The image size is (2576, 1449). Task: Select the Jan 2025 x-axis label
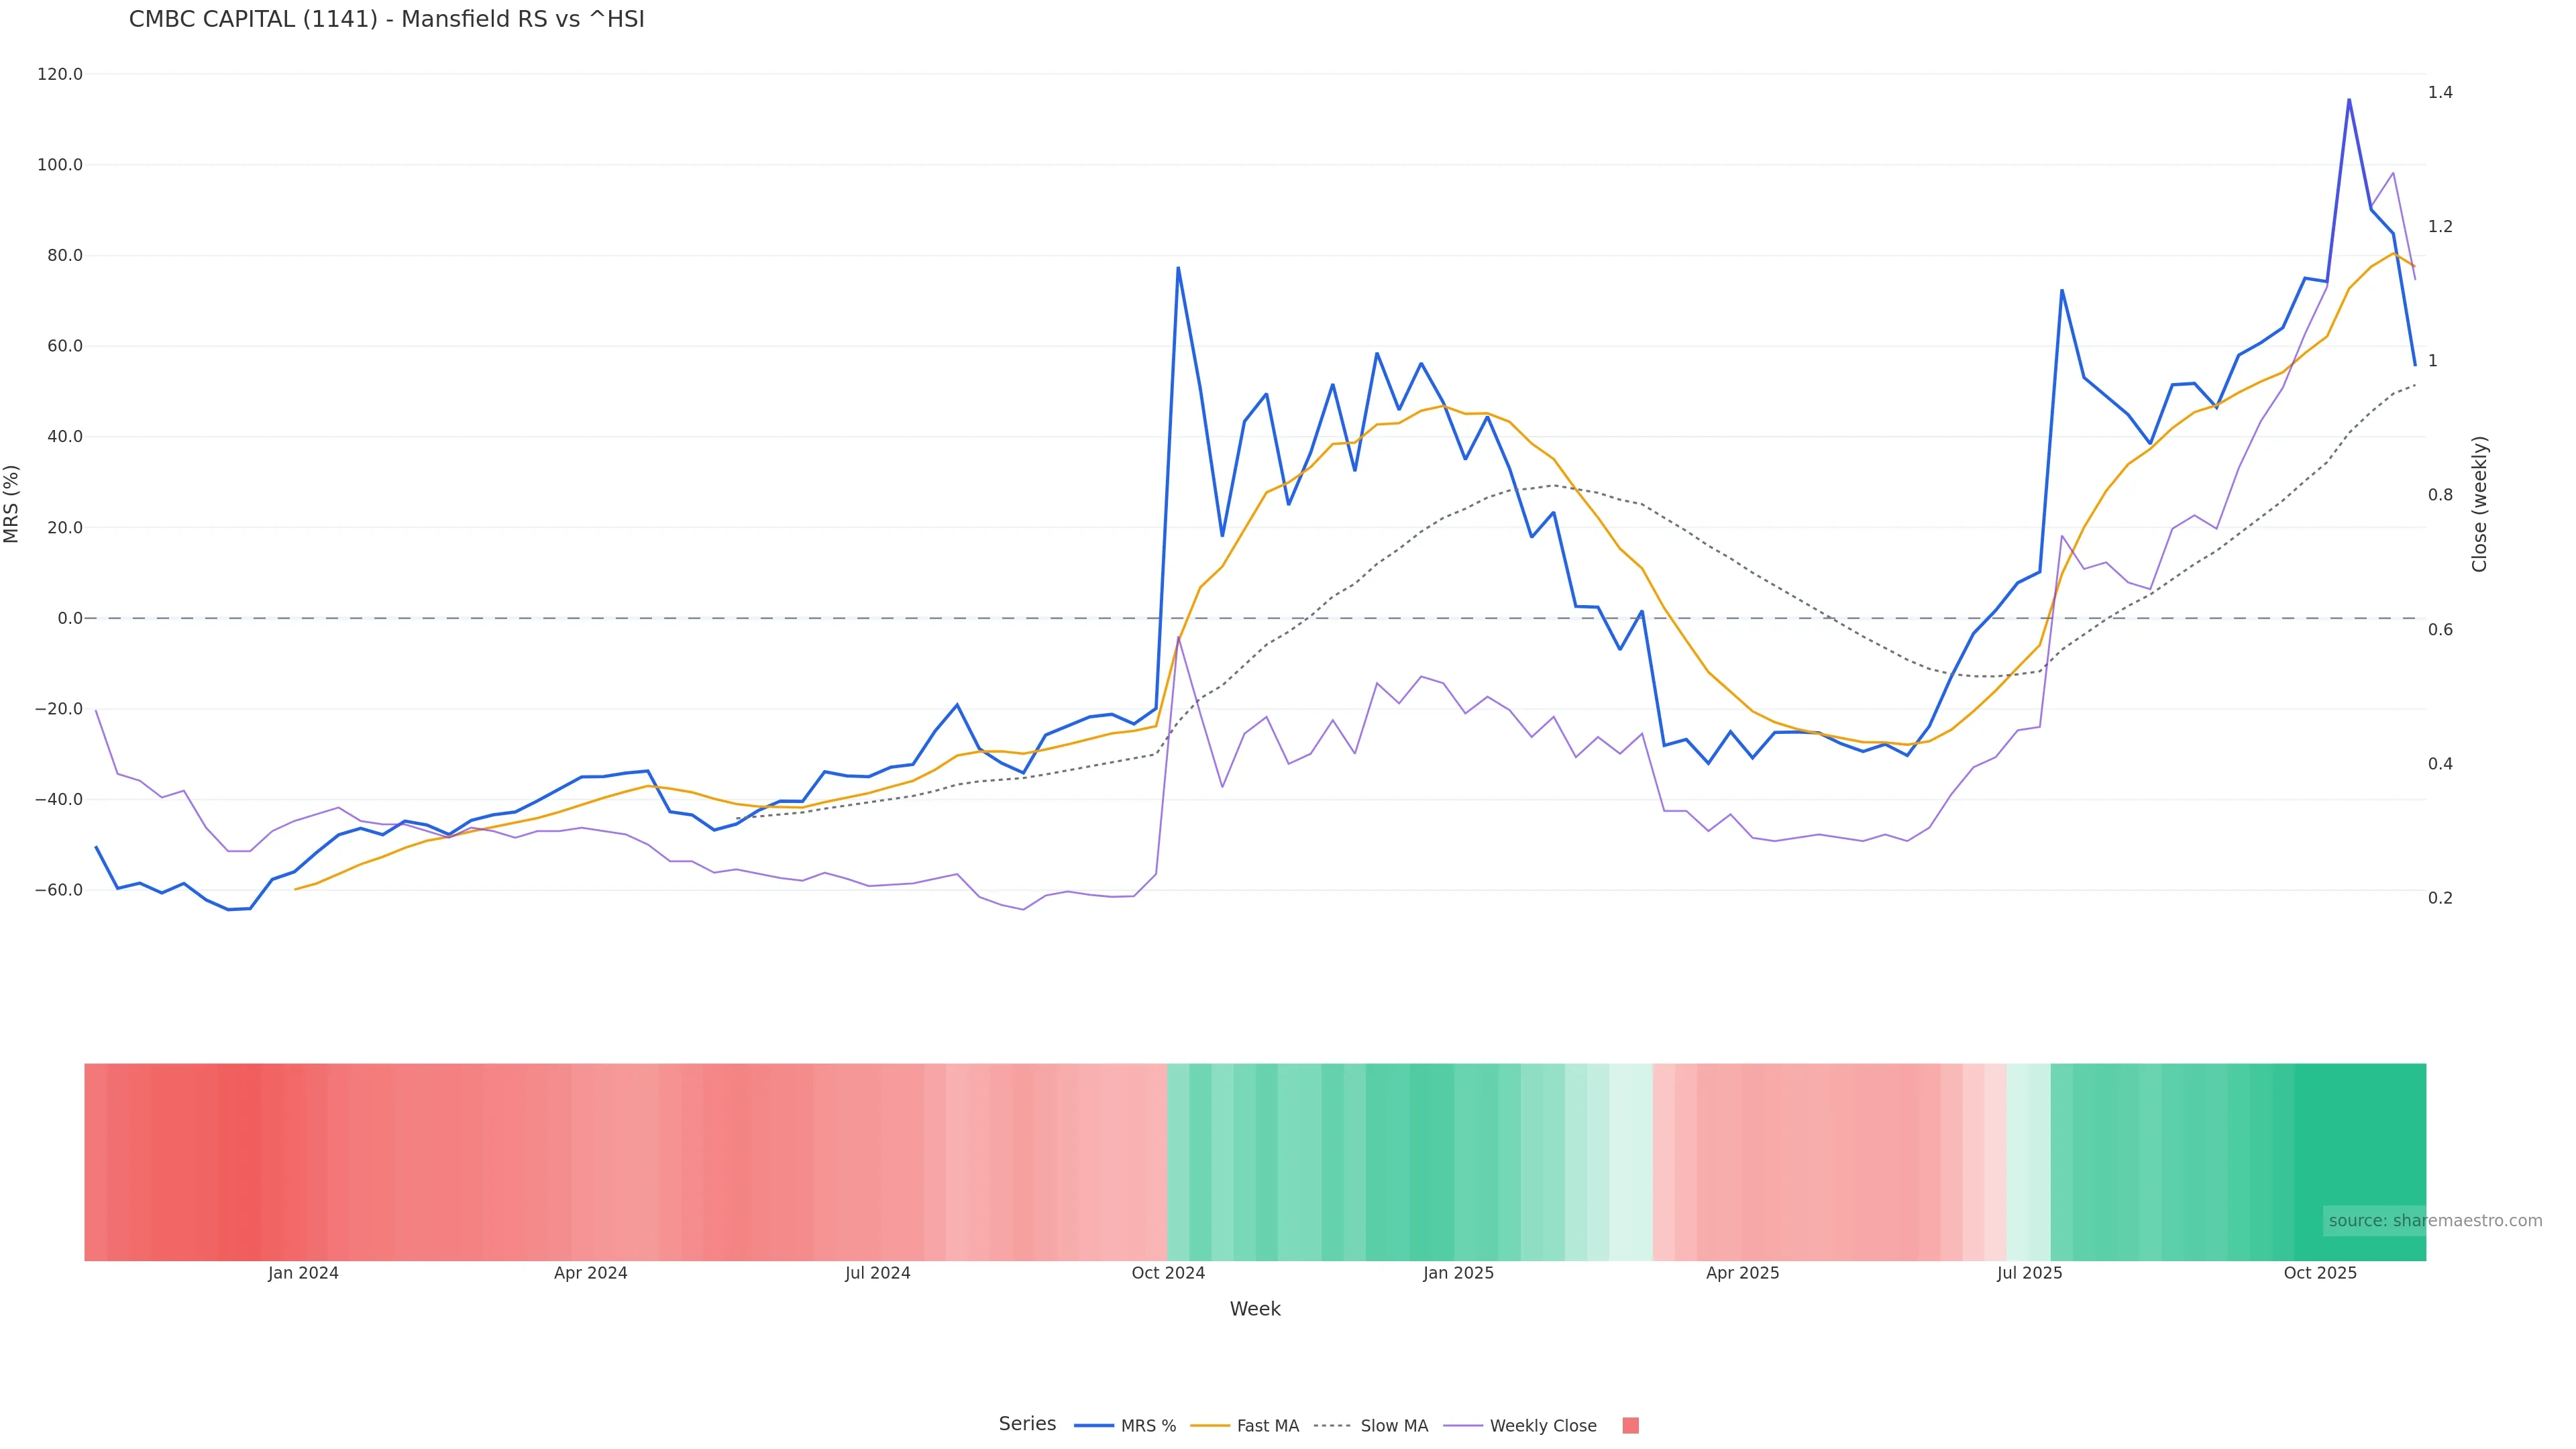[x=1458, y=1273]
